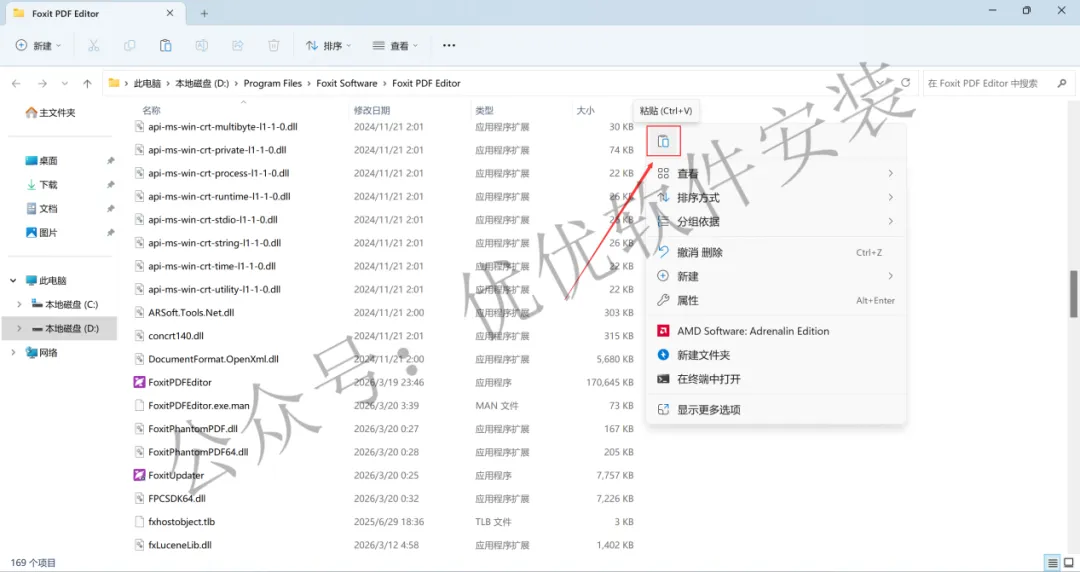The image size is (1080, 572).
Task: Open the Sort (排序) dropdown in toolbar
Action: [329, 45]
